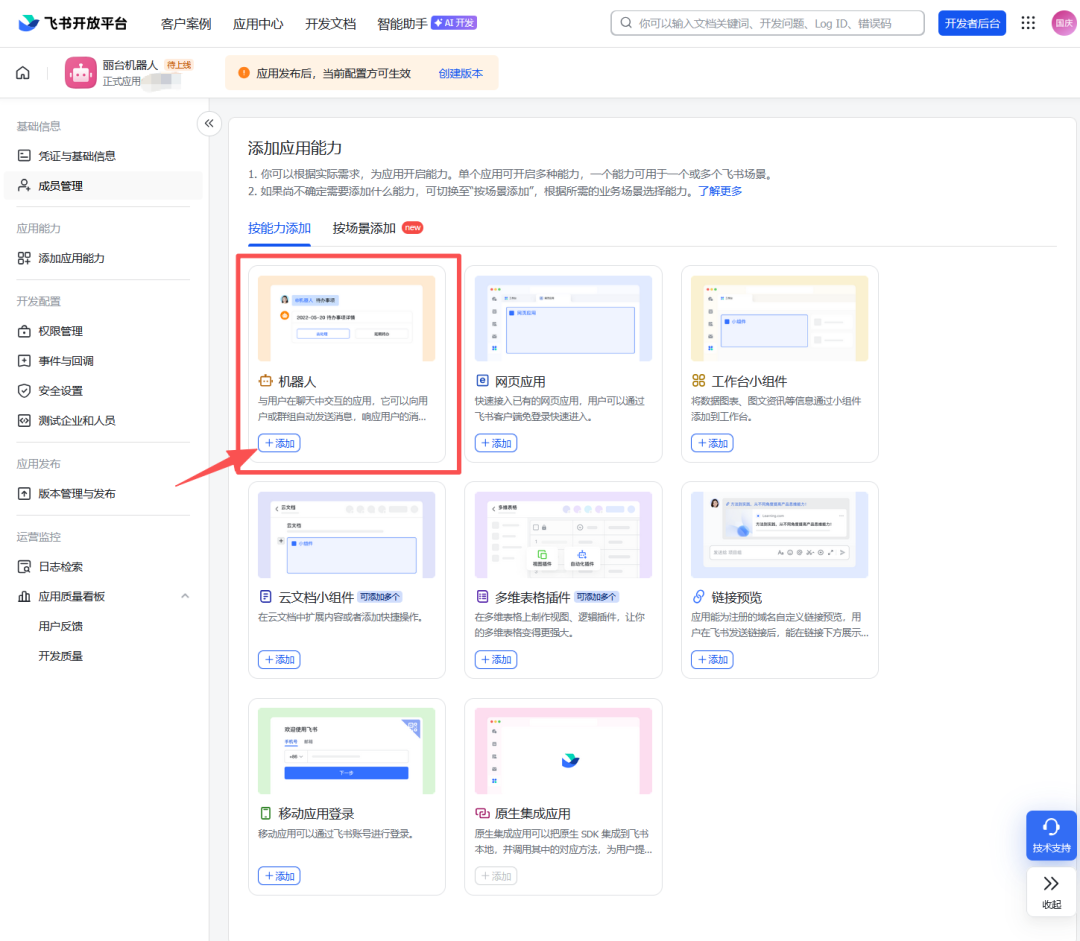1080x941 pixels.
Task: Open 应用中心 in the top menu
Action: [258, 24]
